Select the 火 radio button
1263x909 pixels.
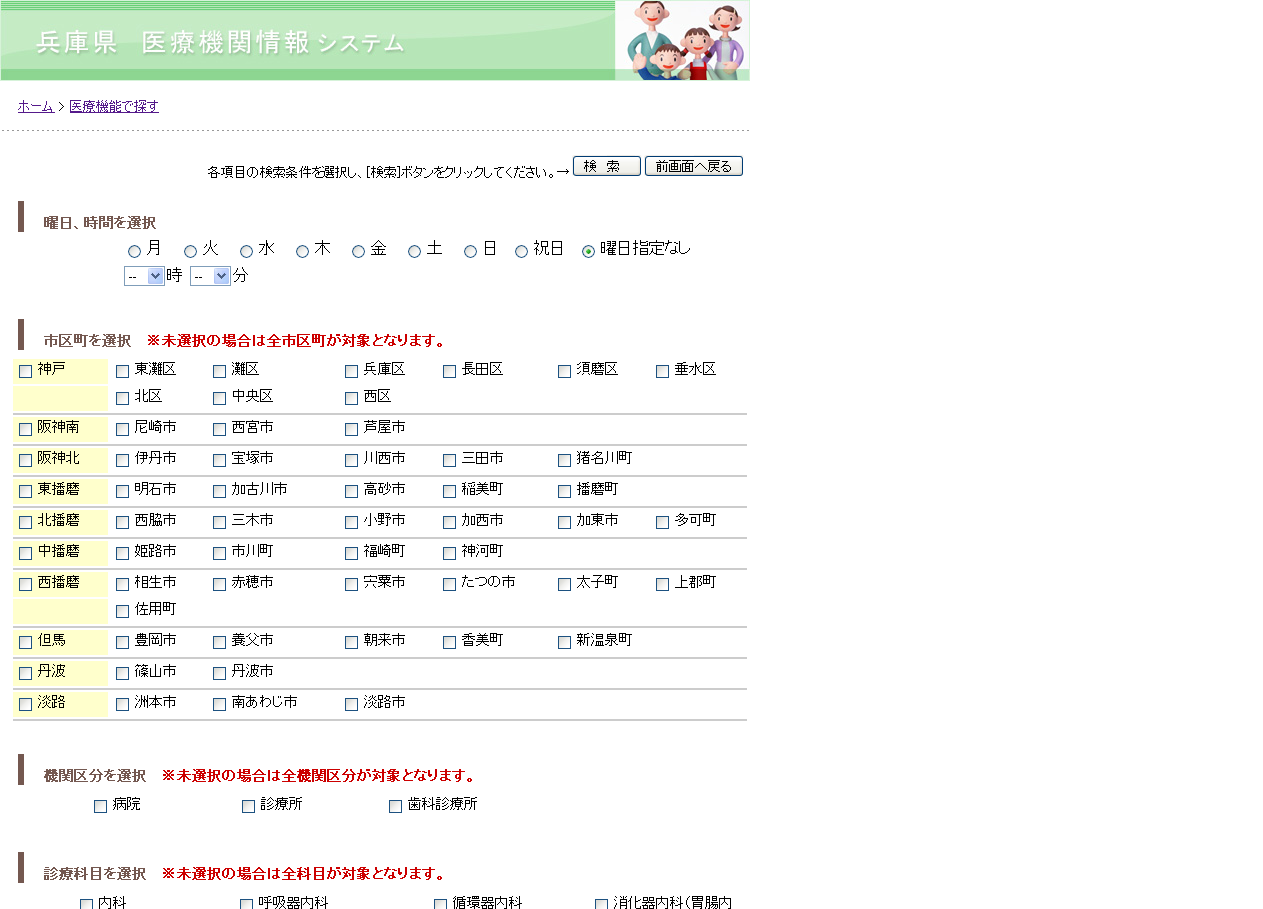pos(191,252)
